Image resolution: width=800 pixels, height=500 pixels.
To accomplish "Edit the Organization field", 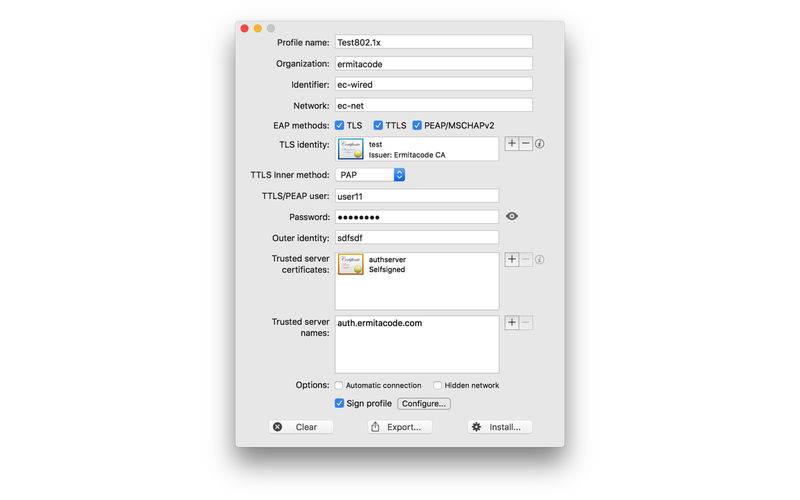I will click(x=434, y=64).
